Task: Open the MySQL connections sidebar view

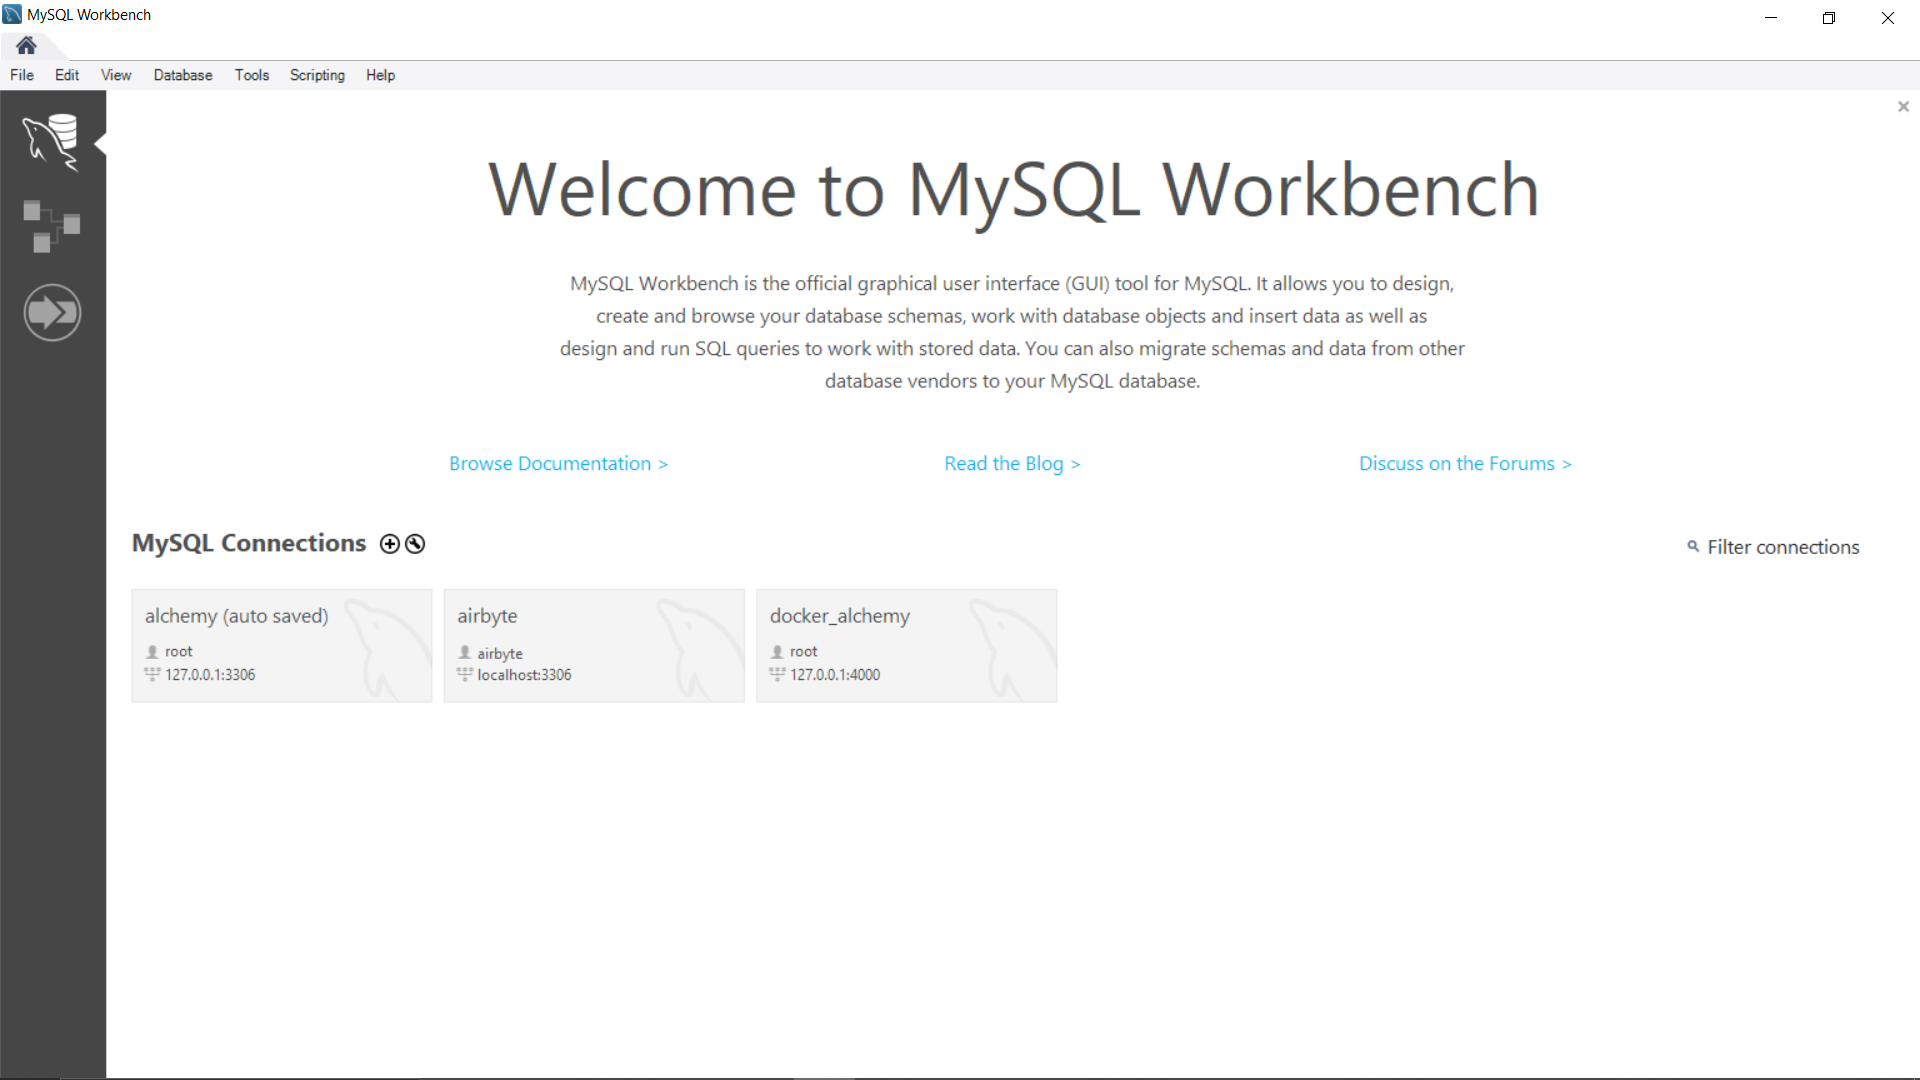Action: click(x=51, y=141)
